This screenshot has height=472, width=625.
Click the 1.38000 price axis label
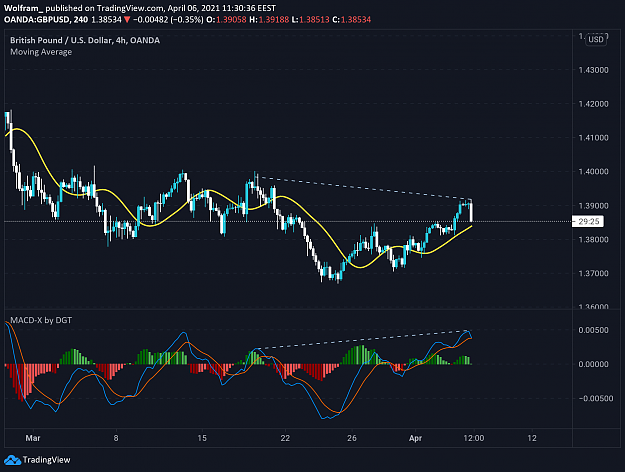(x=594, y=240)
